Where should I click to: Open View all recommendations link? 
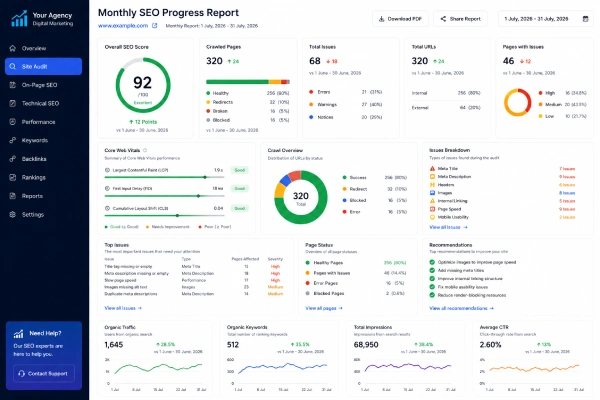(461, 308)
